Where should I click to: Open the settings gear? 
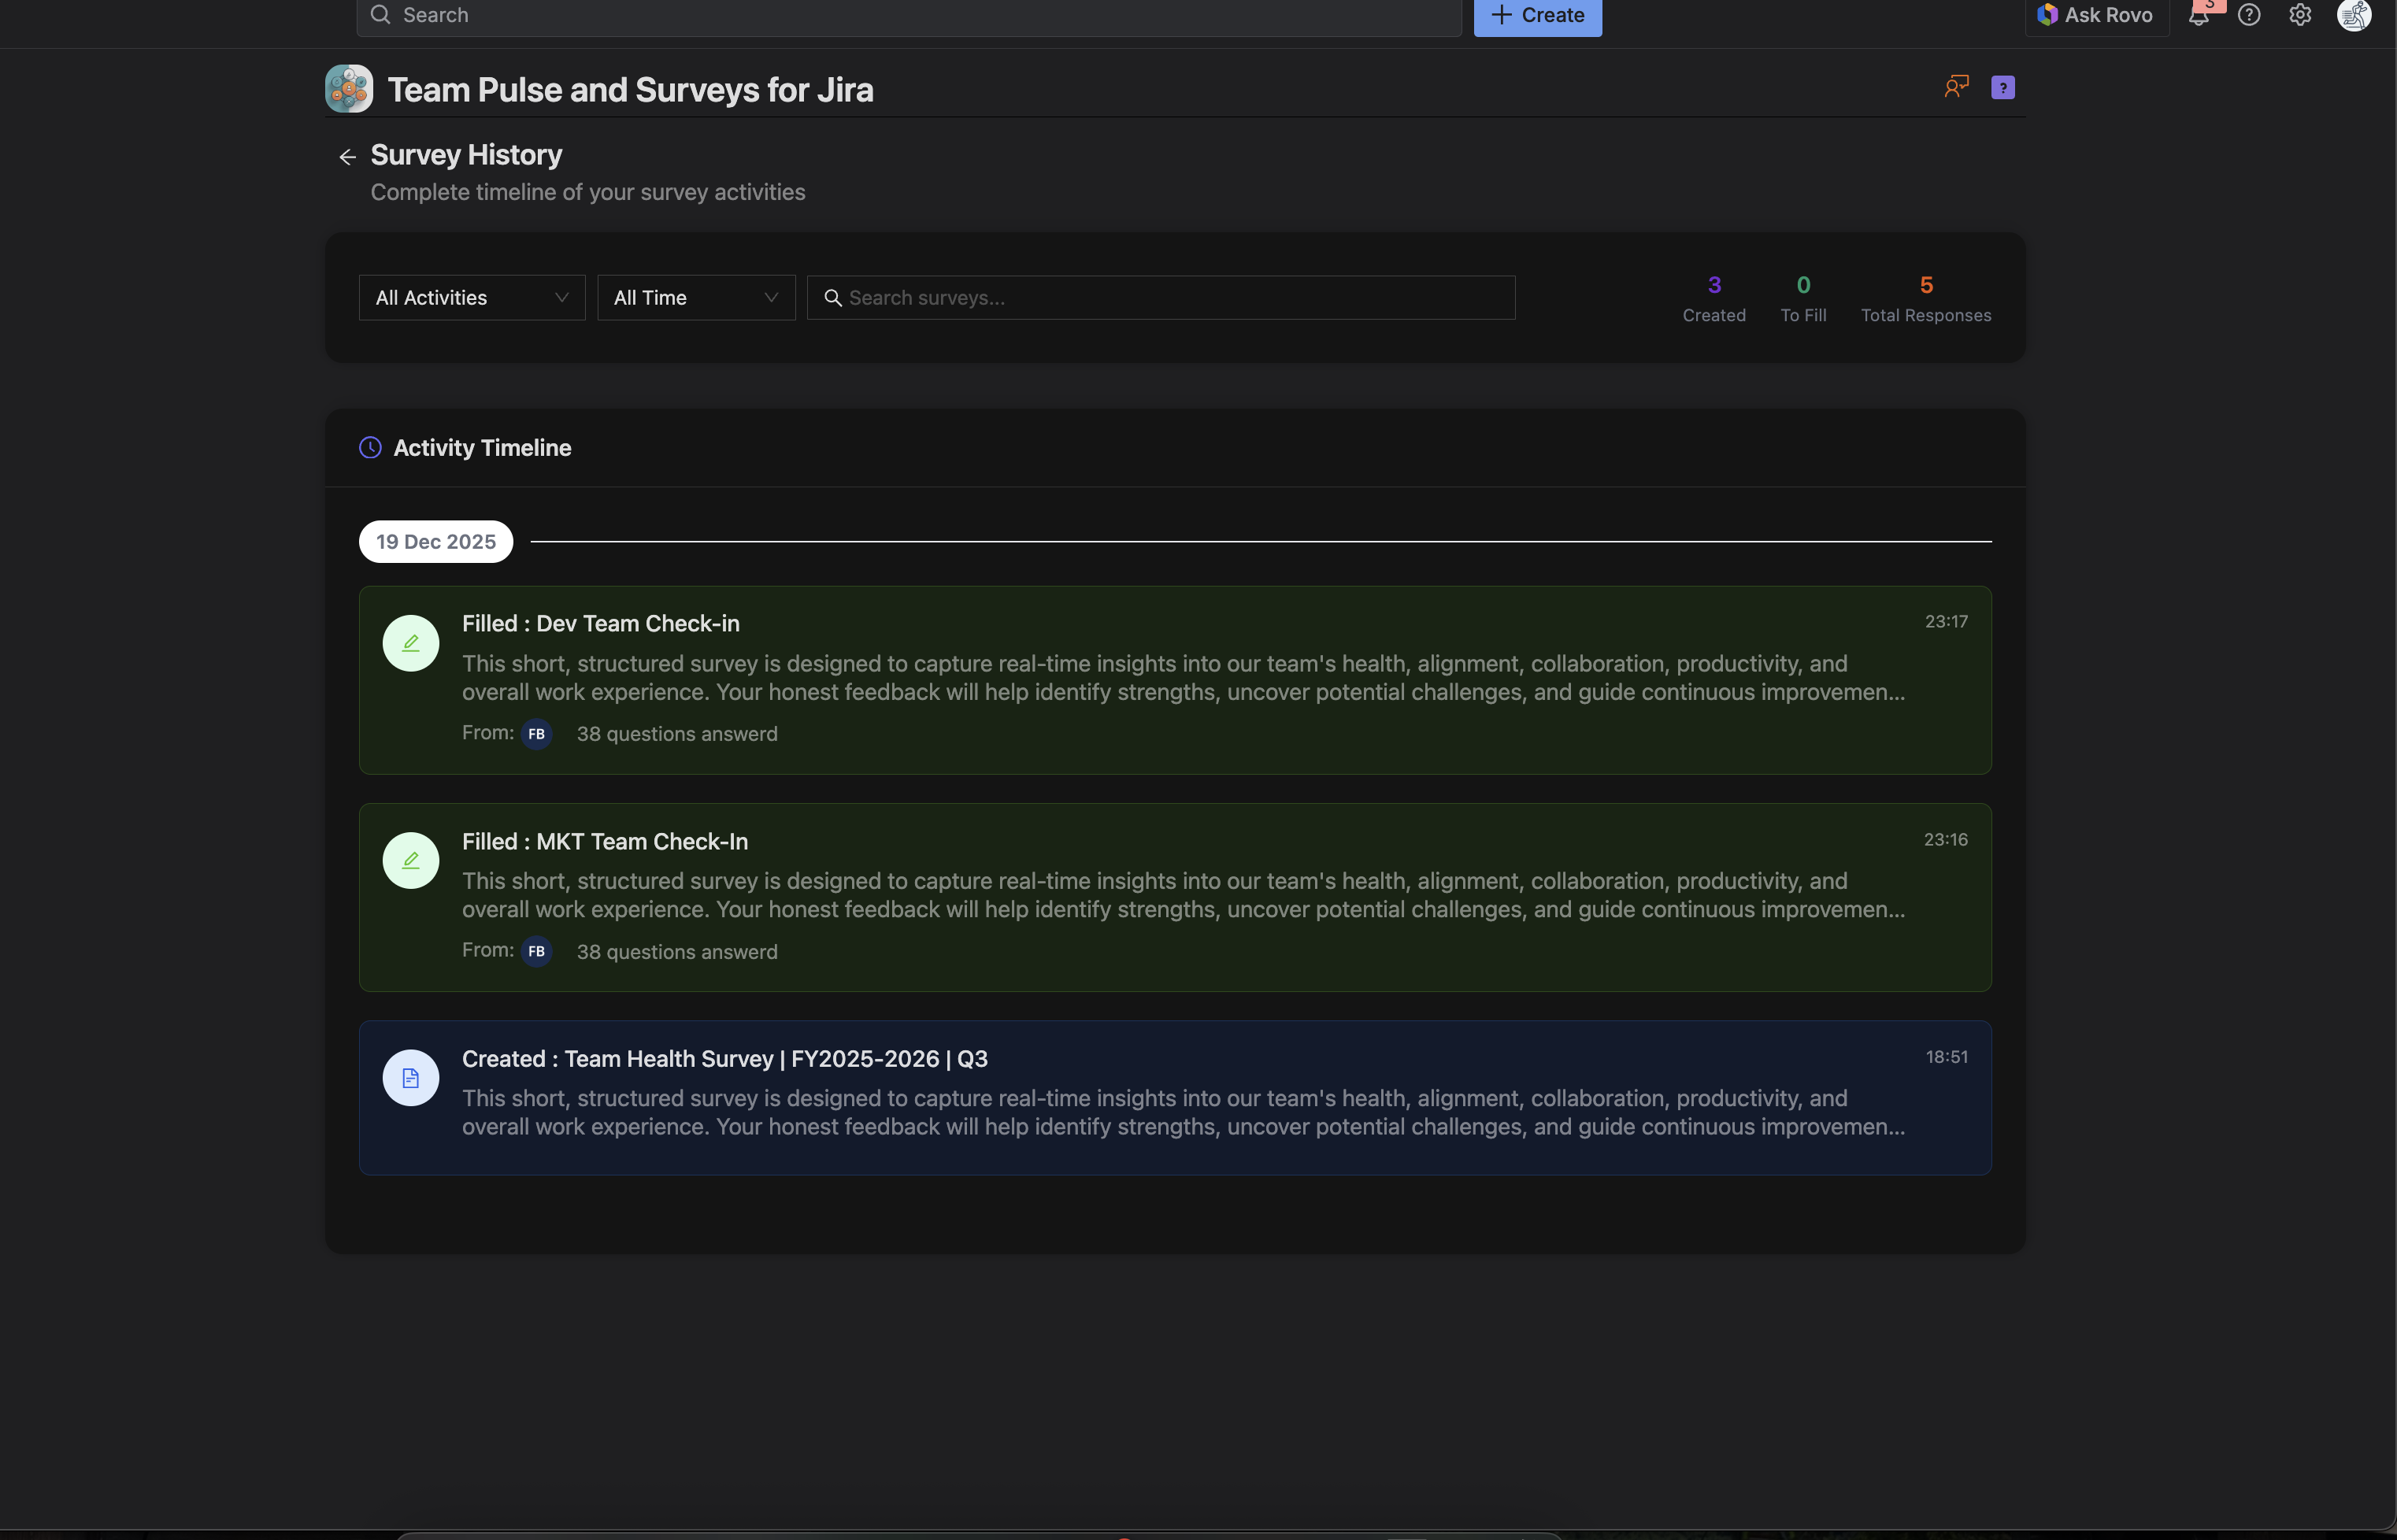(x=2300, y=15)
